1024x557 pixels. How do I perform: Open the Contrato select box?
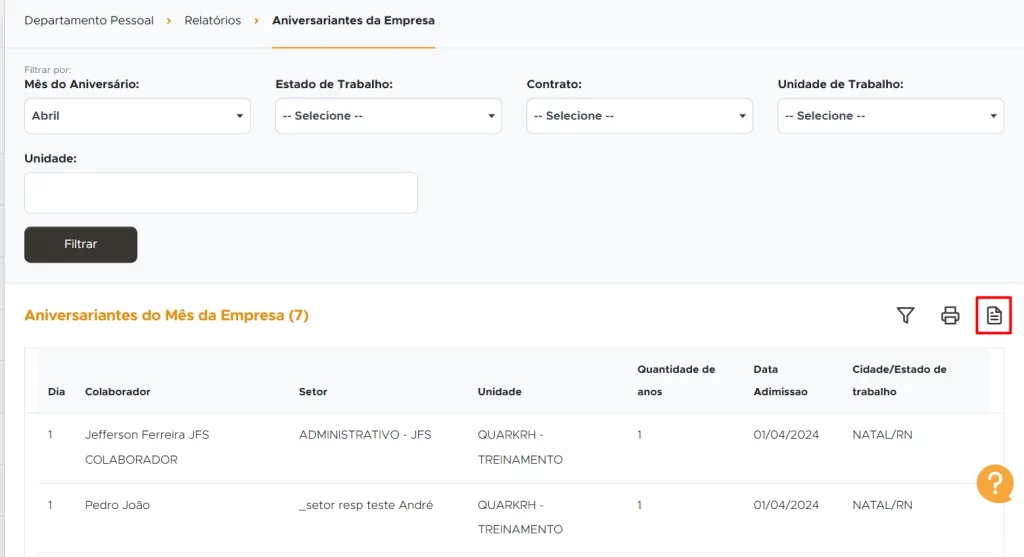tap(639, 116)
